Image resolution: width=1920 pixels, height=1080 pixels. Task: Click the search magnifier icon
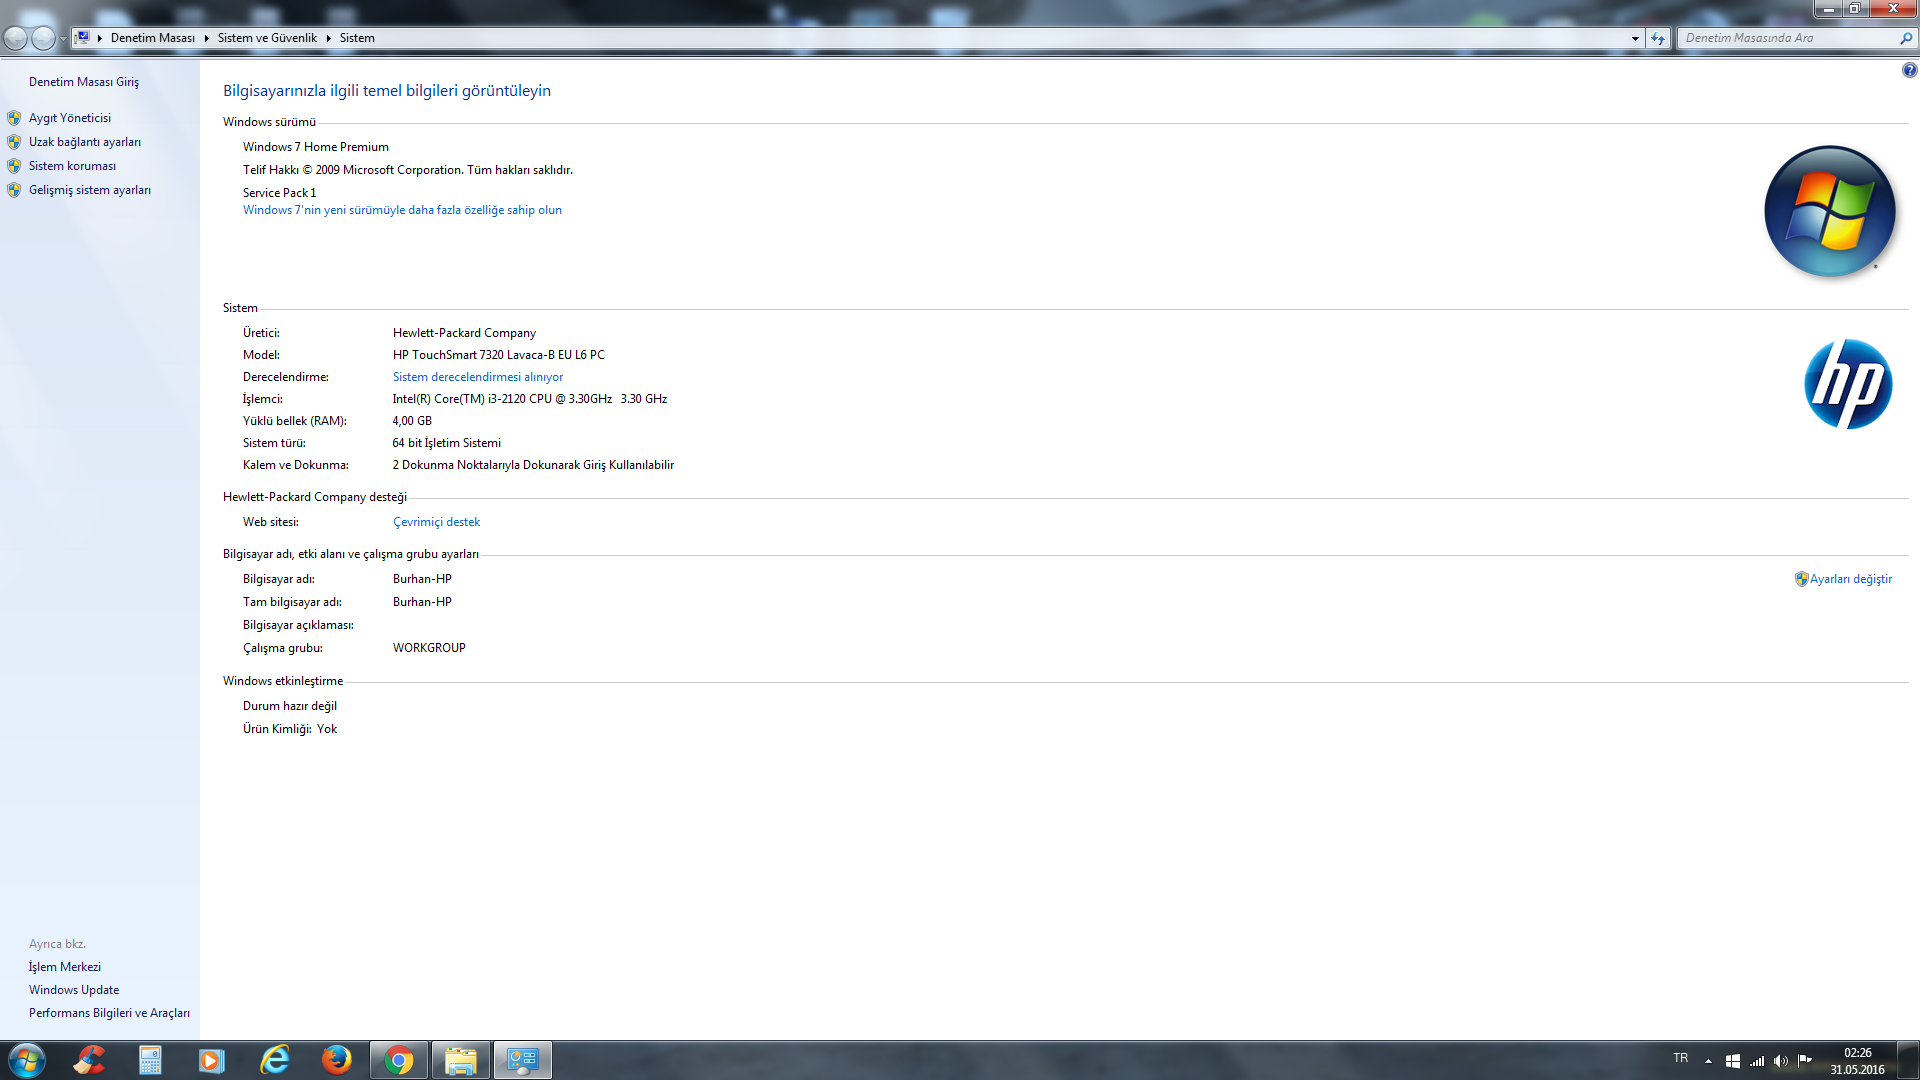pos(1906,38)
